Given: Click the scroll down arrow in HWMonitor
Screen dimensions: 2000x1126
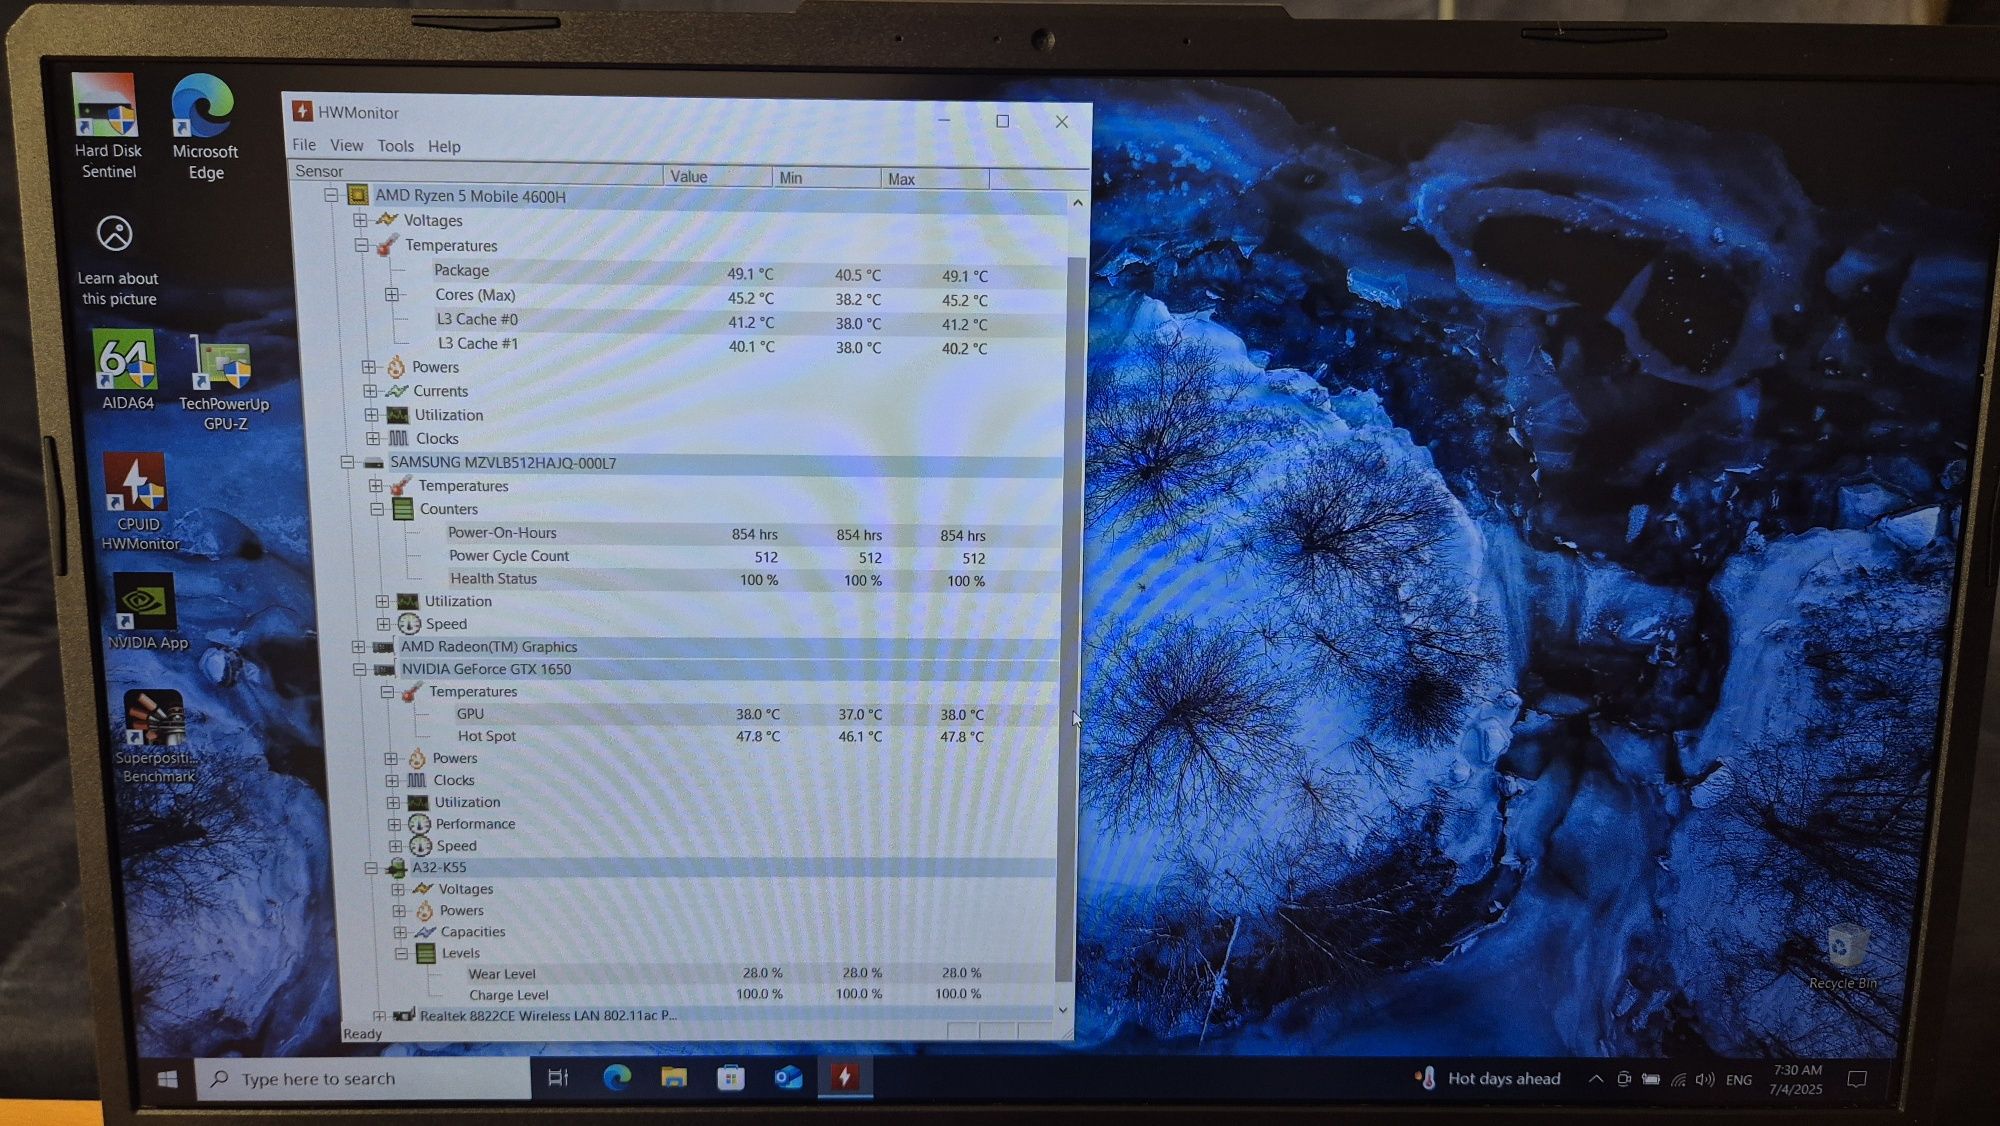Looking at the screenshot, I should pos(1063,1010).
